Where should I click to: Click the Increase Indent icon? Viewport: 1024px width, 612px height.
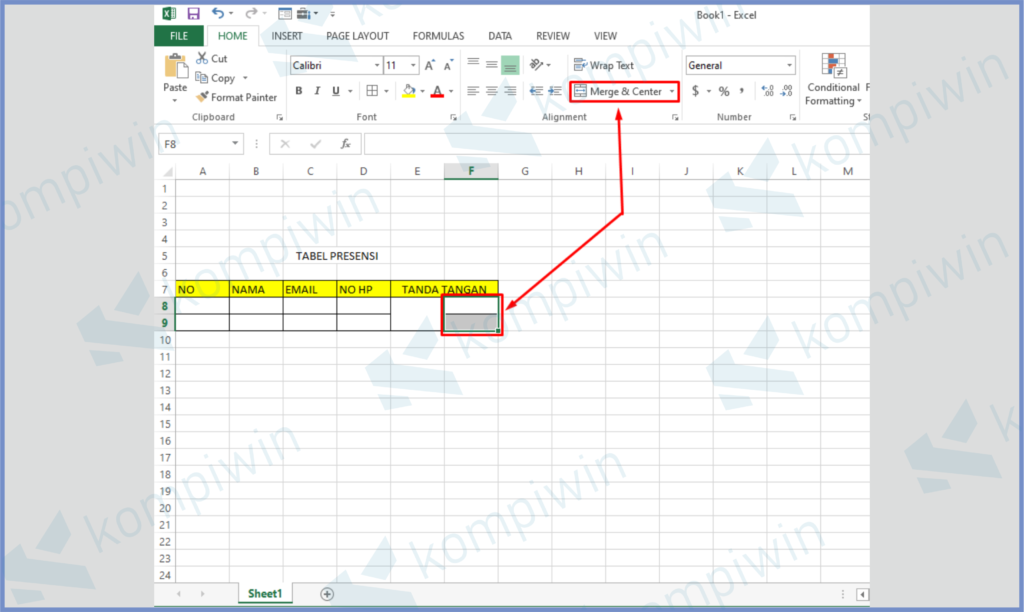pos(555,91)
